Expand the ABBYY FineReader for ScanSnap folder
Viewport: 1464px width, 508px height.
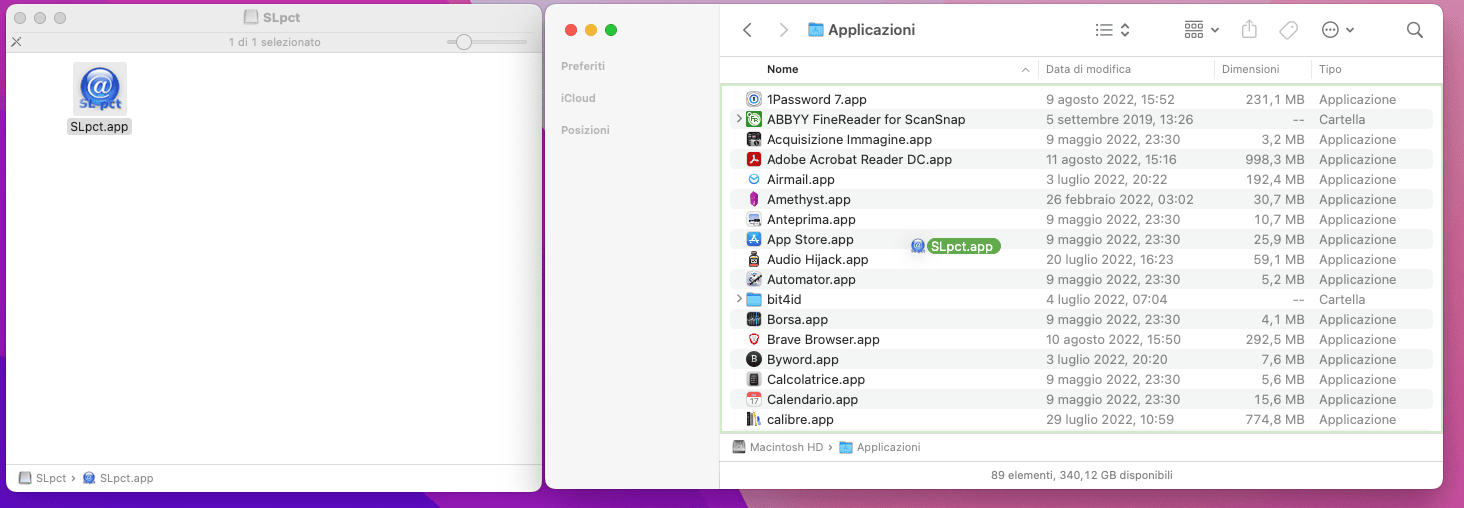click(x=739, y=119)
